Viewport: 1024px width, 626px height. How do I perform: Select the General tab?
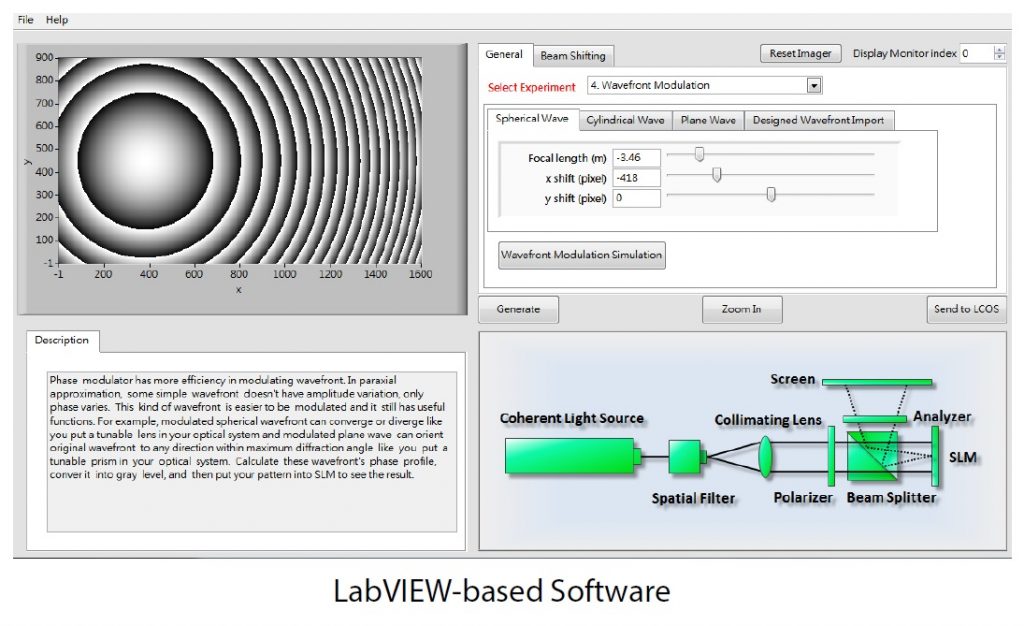coord(505,55)
